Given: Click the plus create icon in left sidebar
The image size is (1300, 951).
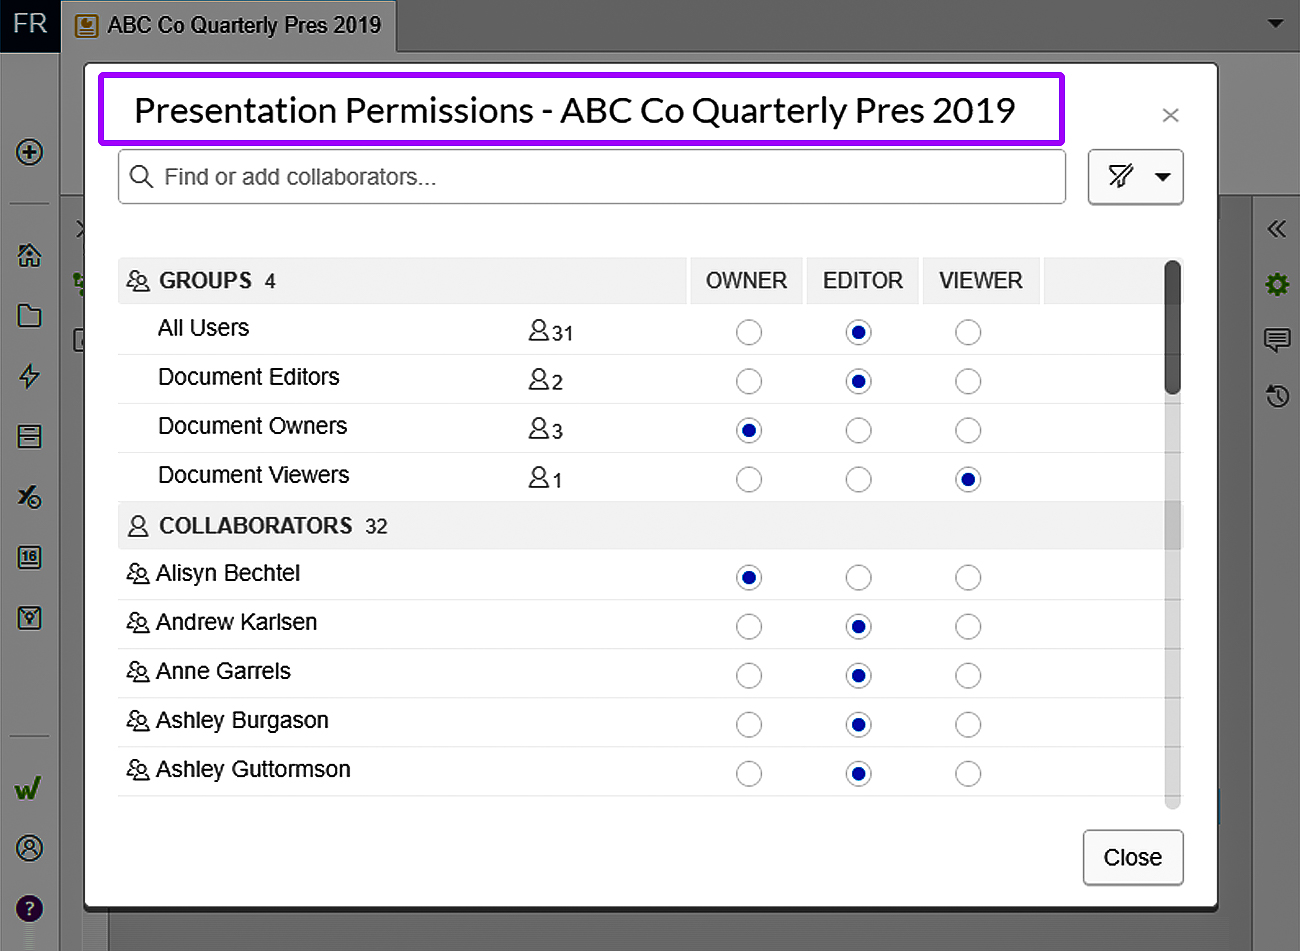Looking at the screenshot, I should point(30,152).
